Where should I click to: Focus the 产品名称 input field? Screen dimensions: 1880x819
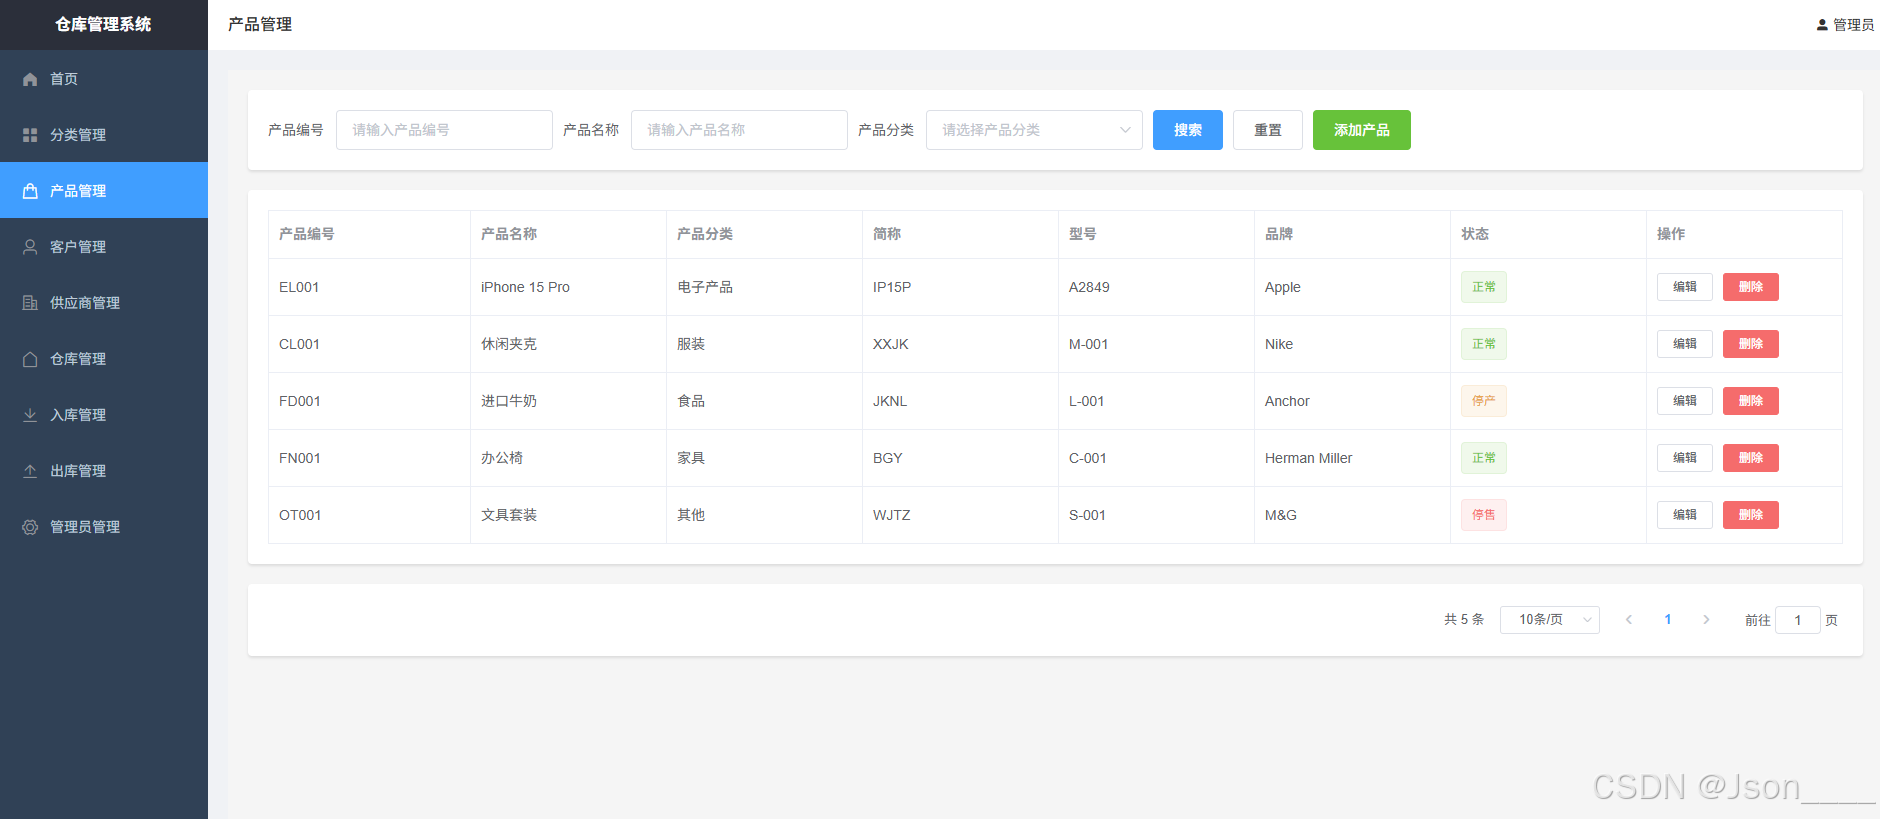pyautogui.click(x=739, y=130)
